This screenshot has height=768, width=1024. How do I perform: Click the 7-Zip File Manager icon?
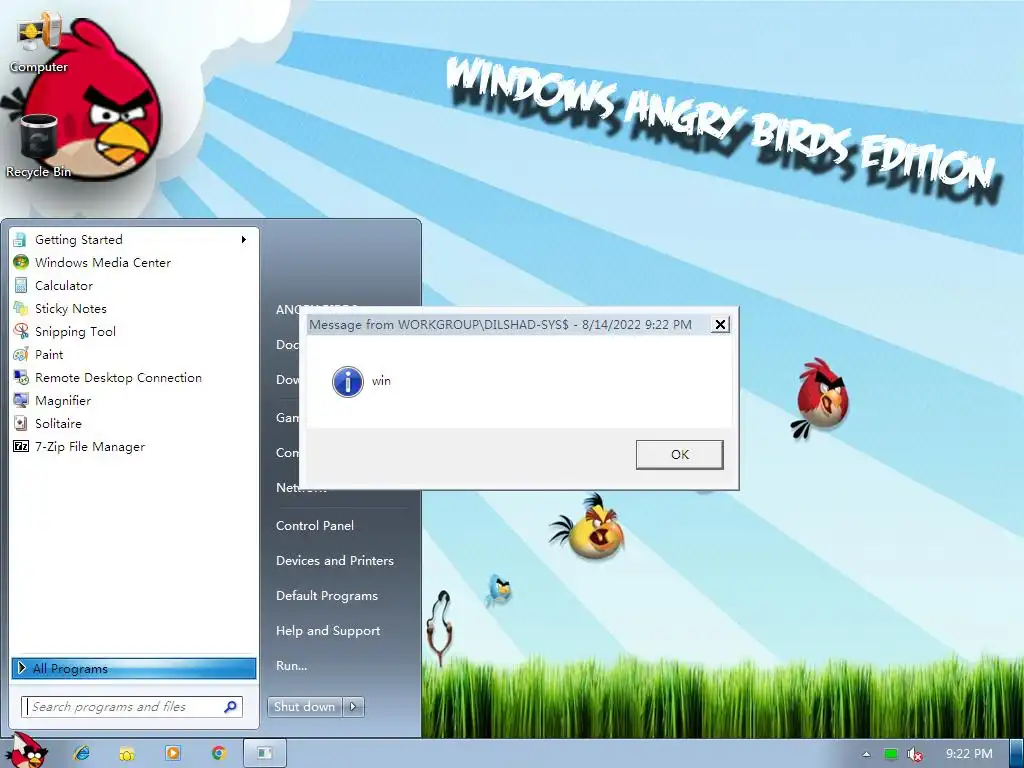[x=21, y=447]
